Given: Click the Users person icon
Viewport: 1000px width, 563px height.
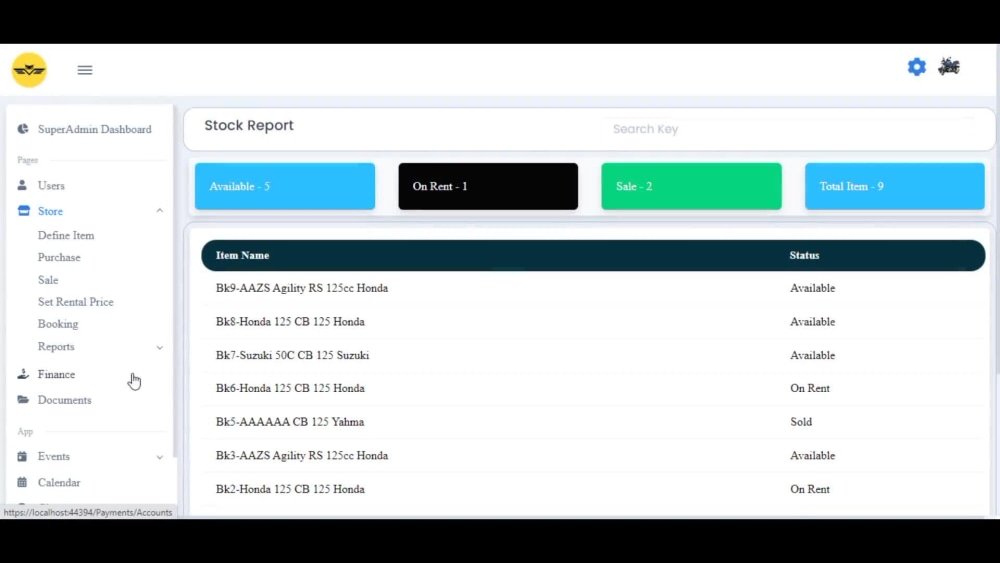Looking at the screenshot, I should (x=22, y=185).
